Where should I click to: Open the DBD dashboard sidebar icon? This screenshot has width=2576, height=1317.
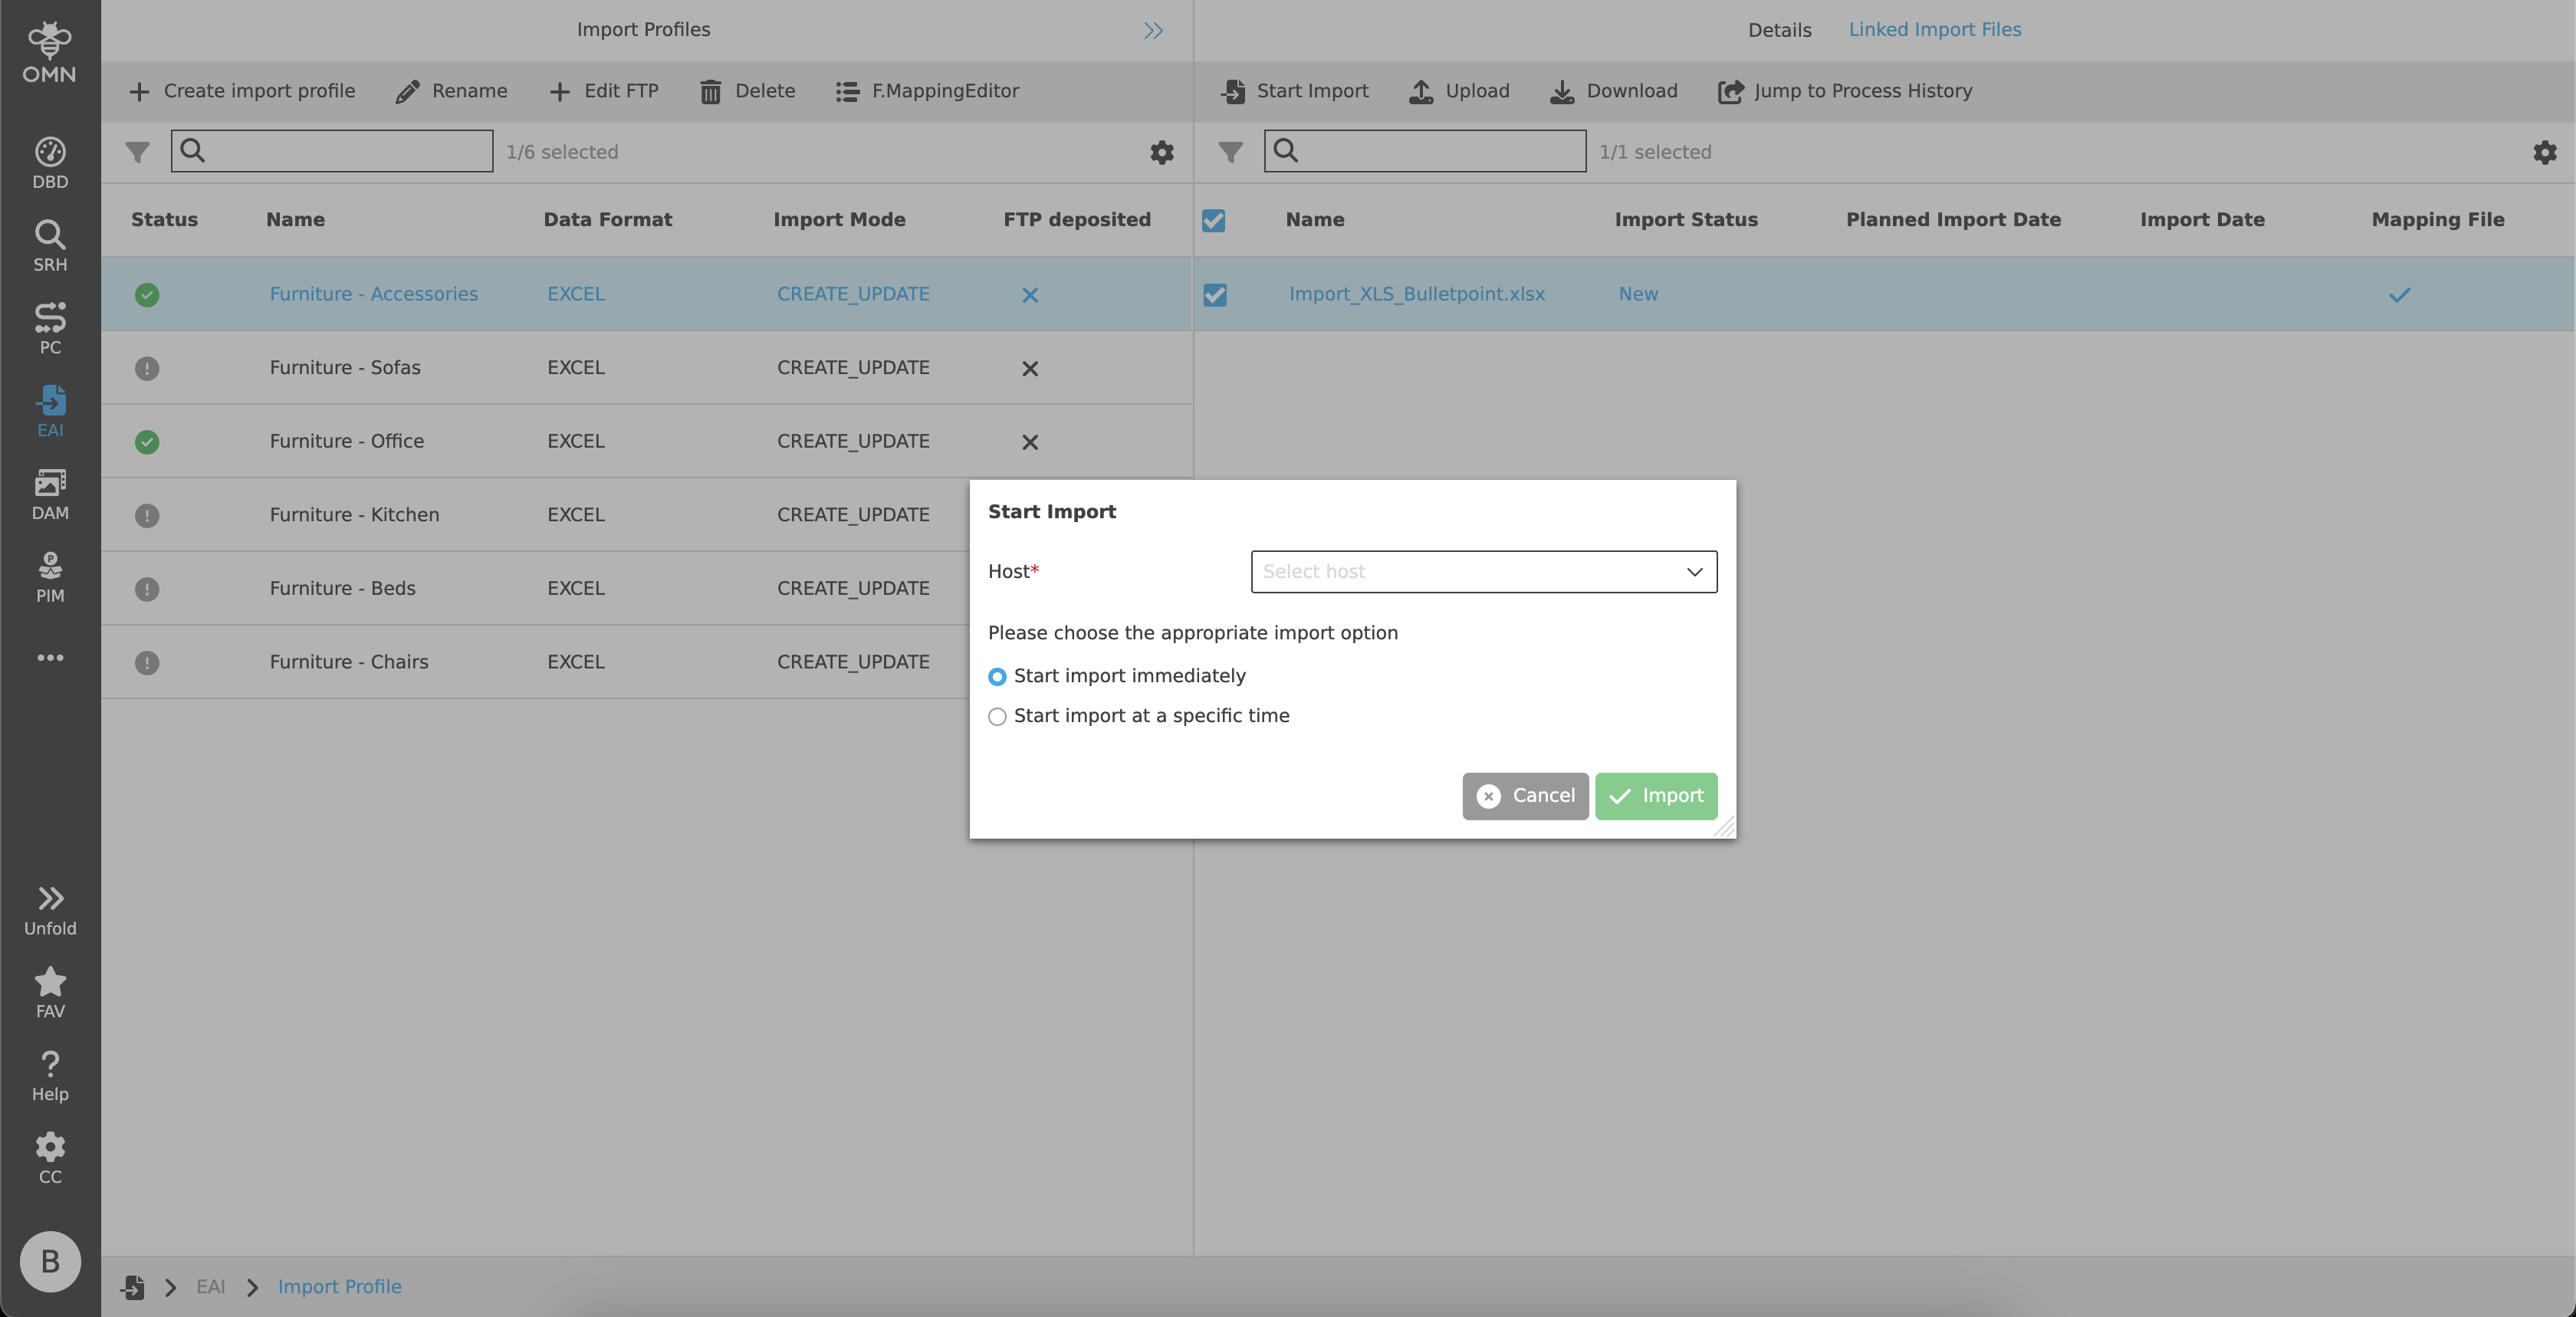pyautogui.click(x=50, y=162)
